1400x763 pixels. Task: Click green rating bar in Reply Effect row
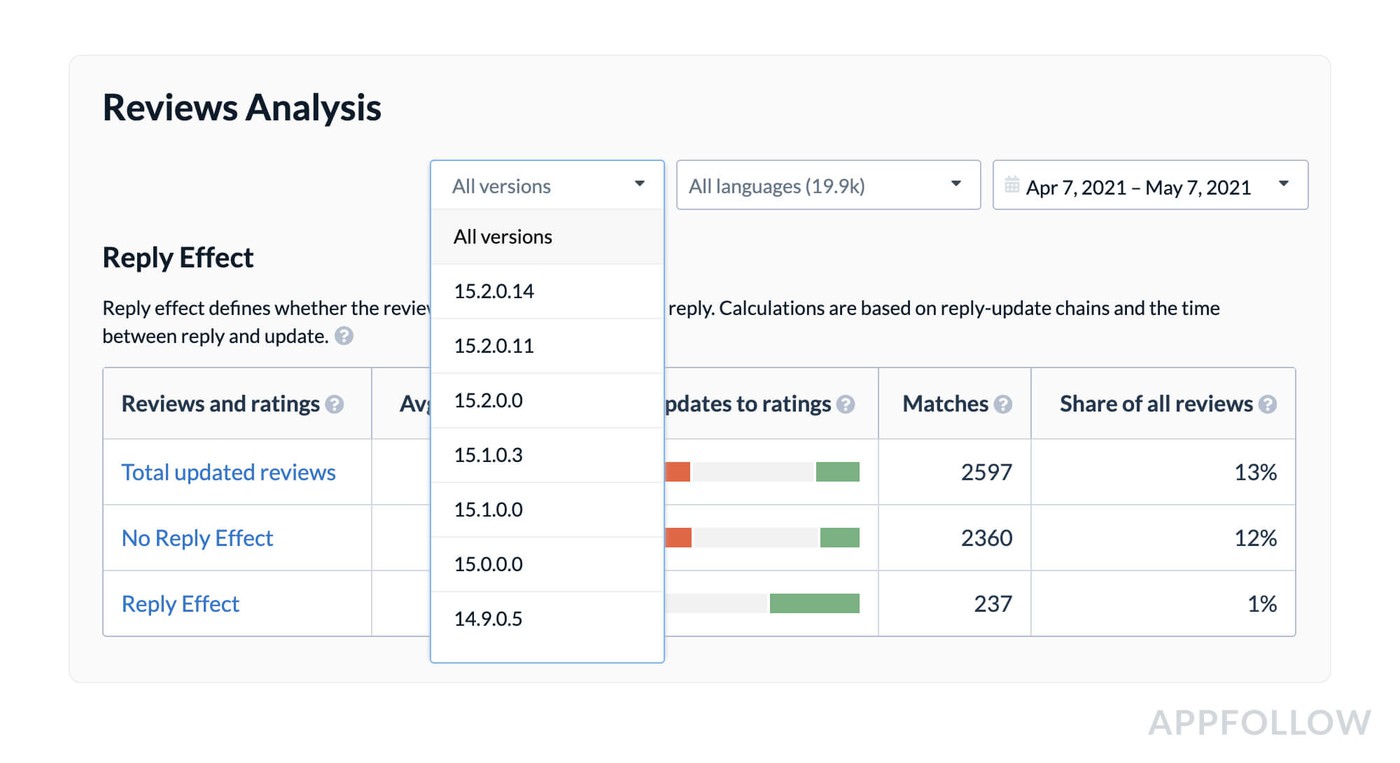point(814,603)
